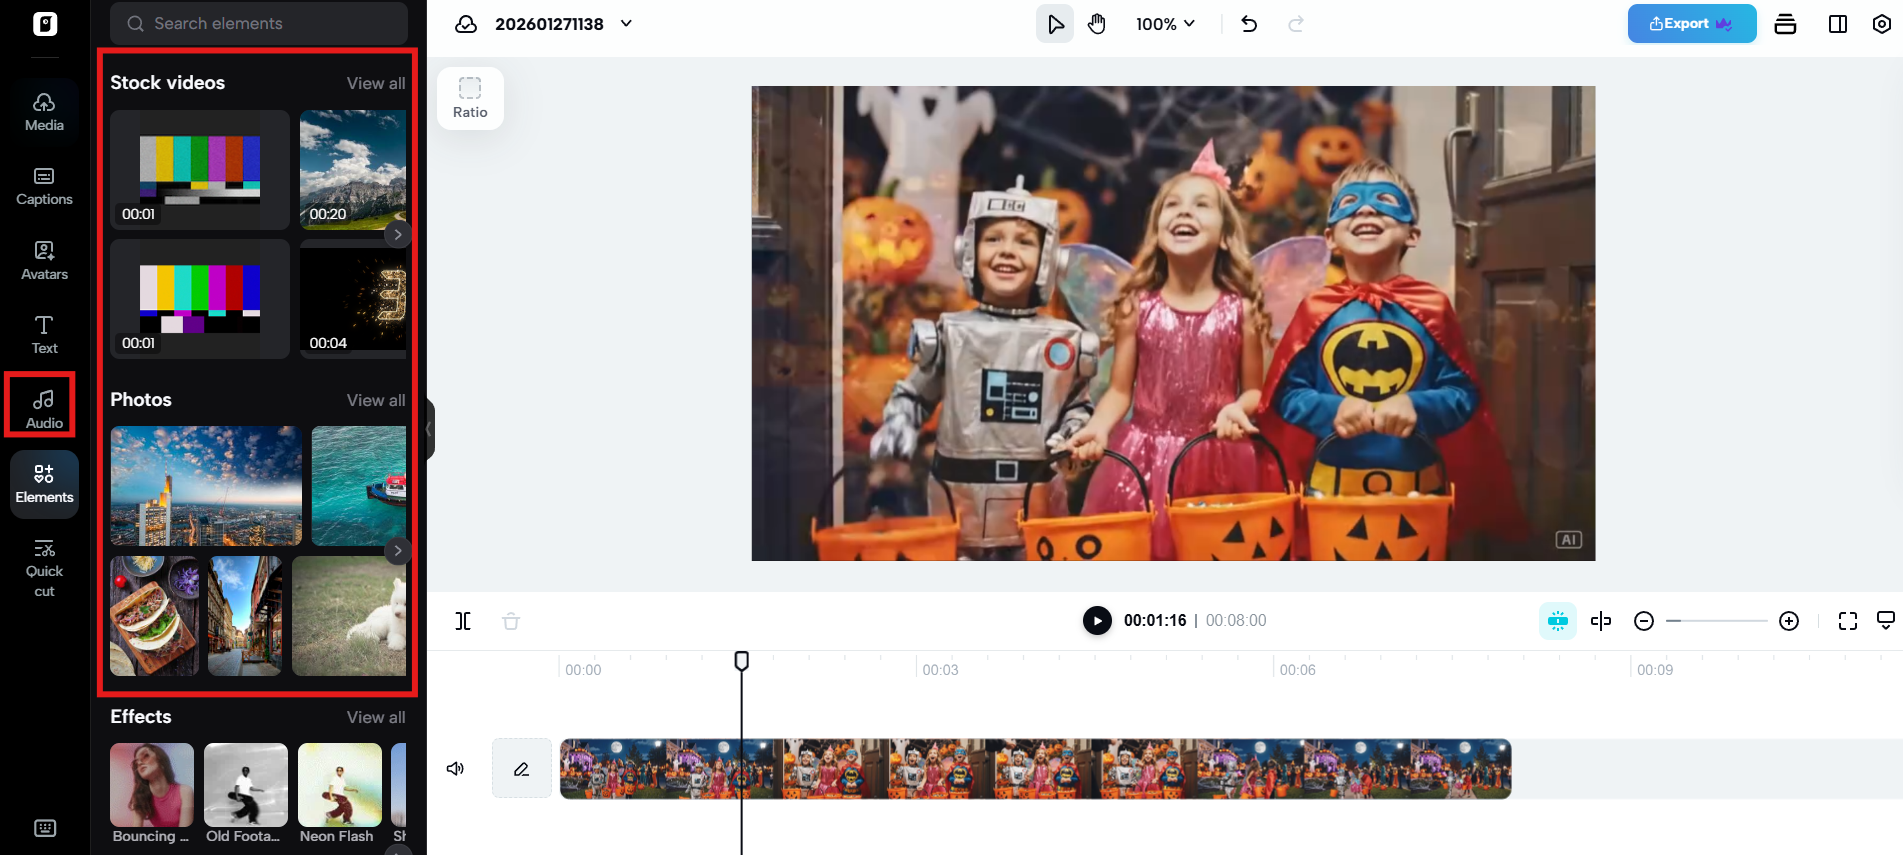Open the Avatars panel
This screenshot has height=855, width=1903.
tap(44, 261)
